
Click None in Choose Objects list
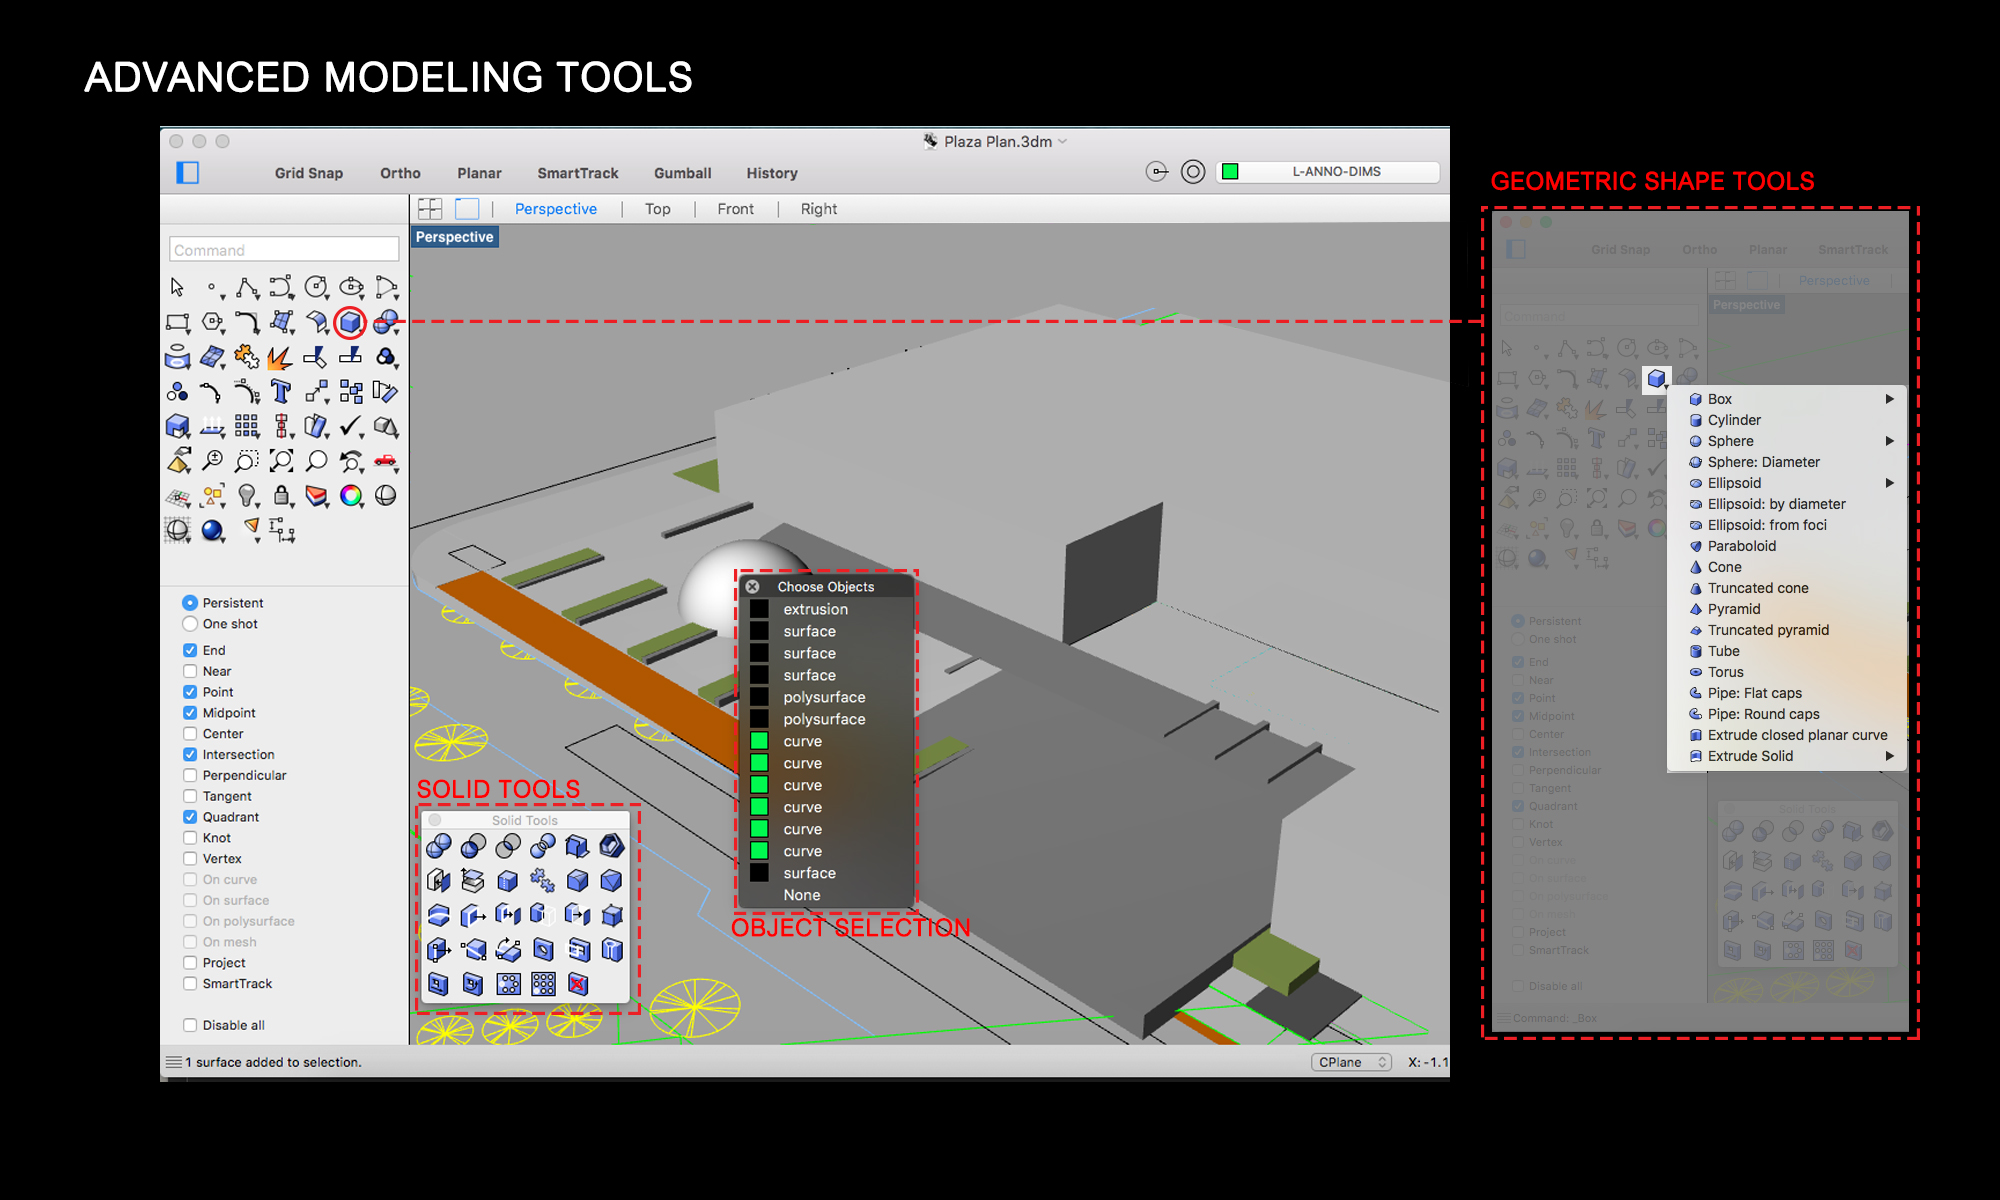click(x=802, y=895)
